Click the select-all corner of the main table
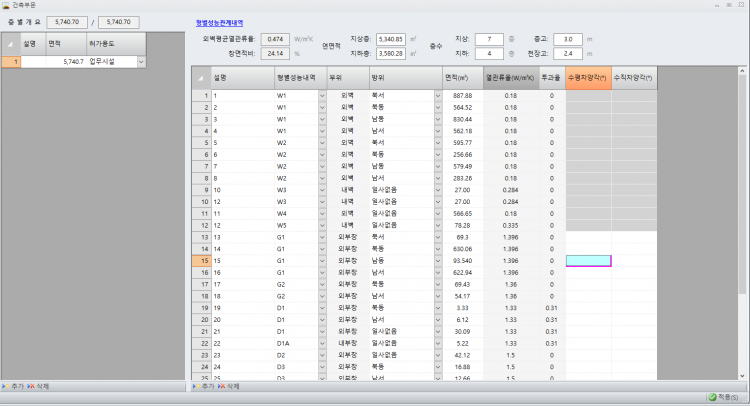 [200, 77]
